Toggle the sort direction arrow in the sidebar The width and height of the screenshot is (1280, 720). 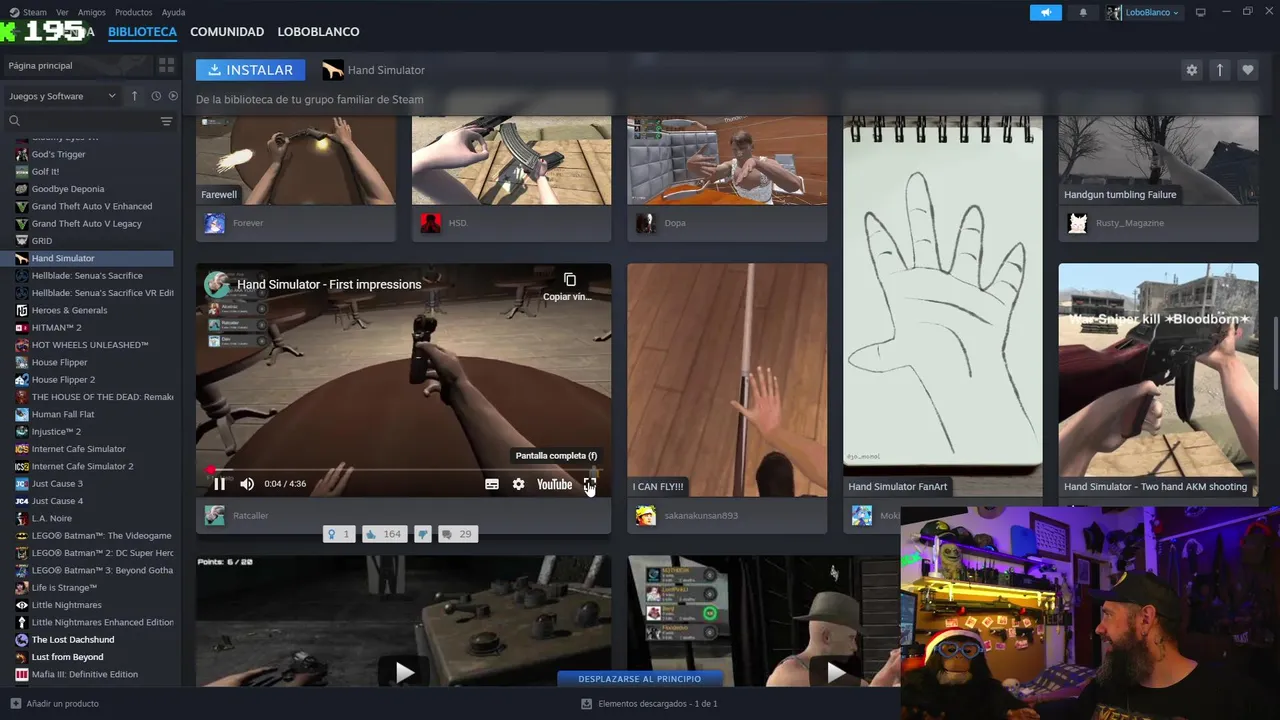135,96
